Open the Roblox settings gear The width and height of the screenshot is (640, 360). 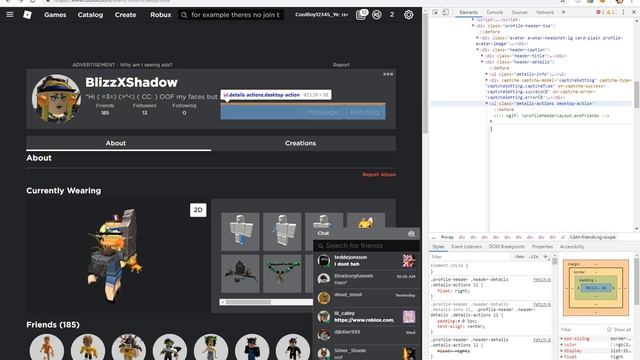coord(408,15)
